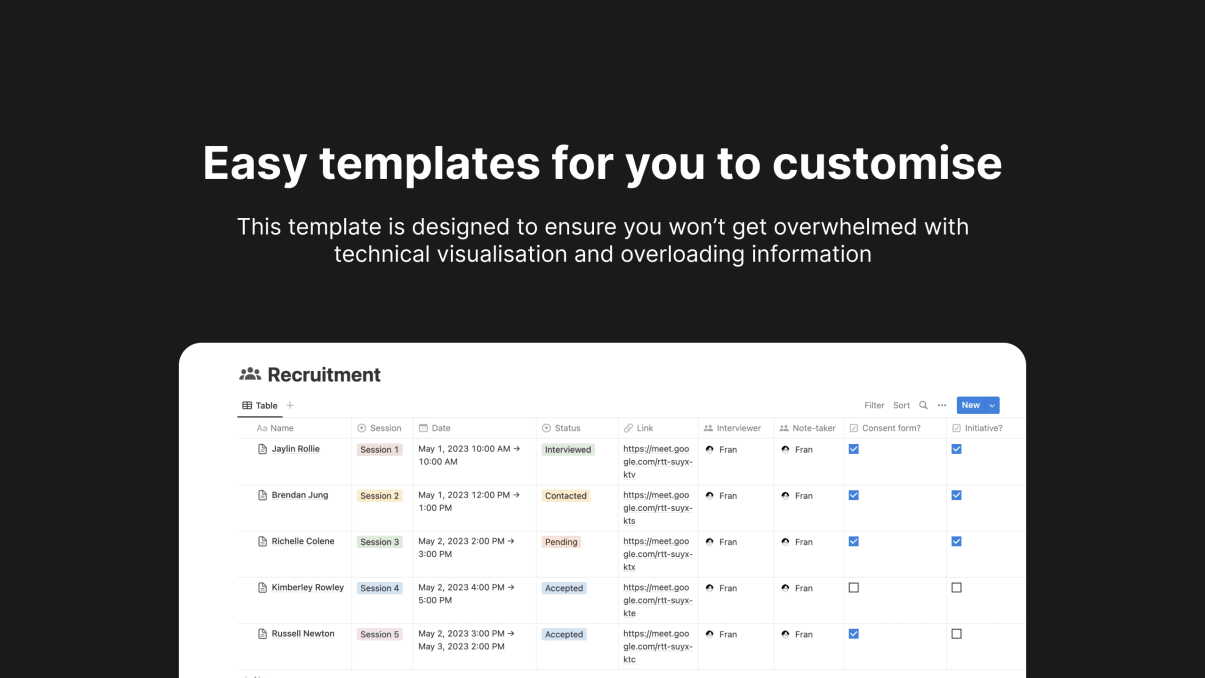Edit date May 1, 2023 10:00 AM

point(469,455)
